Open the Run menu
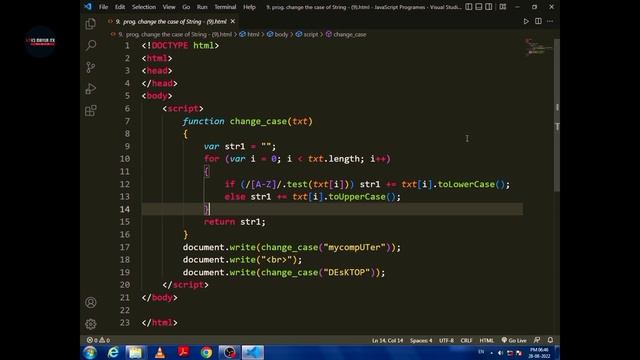The height and width of the screenshot is (360, 640). coord(202,7)
